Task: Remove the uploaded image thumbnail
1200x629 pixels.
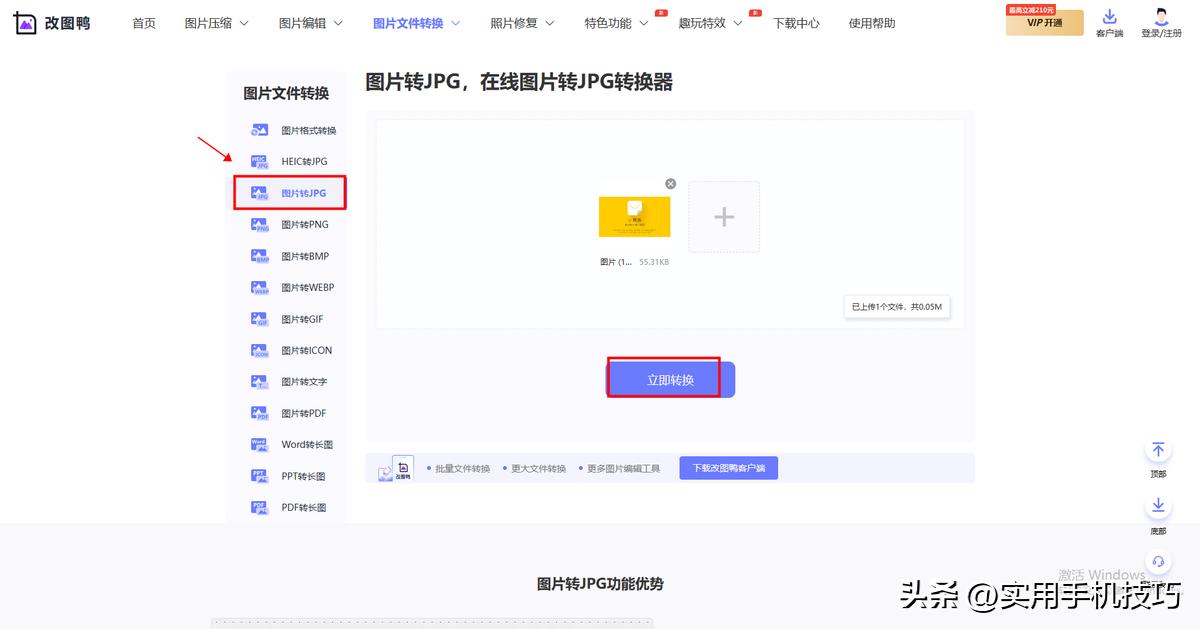Action: (670, 183)
